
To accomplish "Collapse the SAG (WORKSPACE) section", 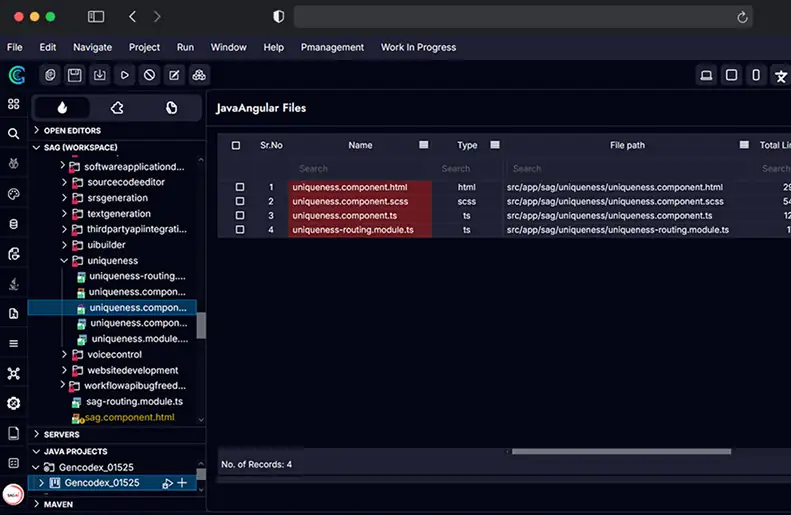I will pyautogui.click(x=36, y=147).
